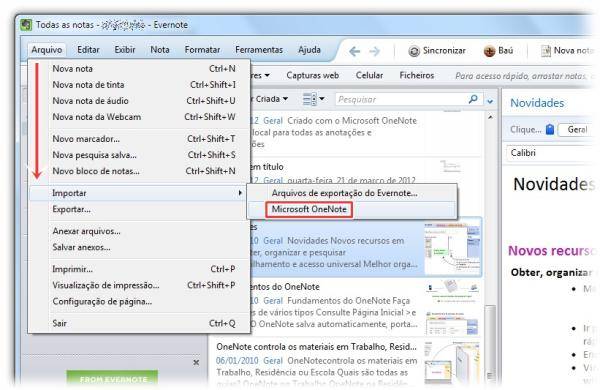The image size is (600, 390).
Task: Open the Exibir menu
Action: 125,50
